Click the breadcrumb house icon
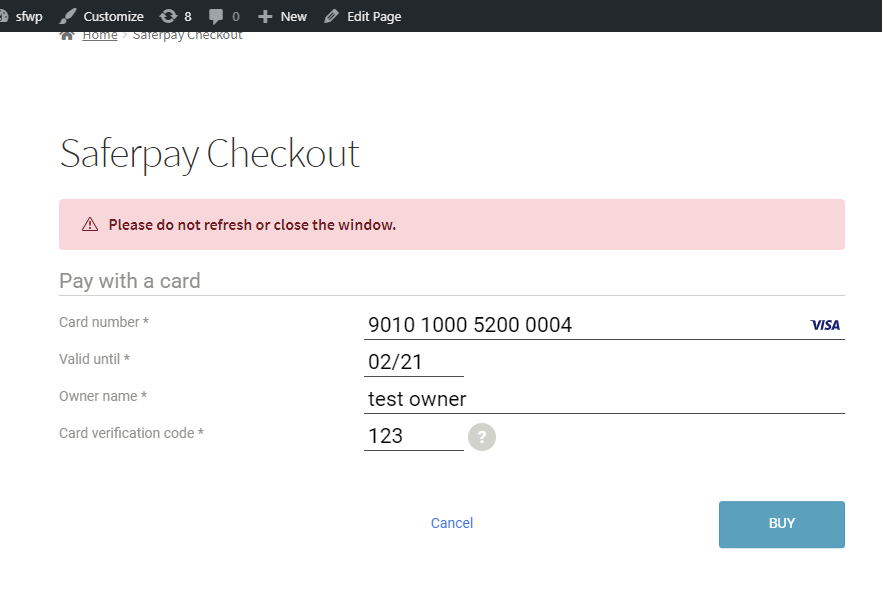The image size is (882, 613). coord(67,35)
